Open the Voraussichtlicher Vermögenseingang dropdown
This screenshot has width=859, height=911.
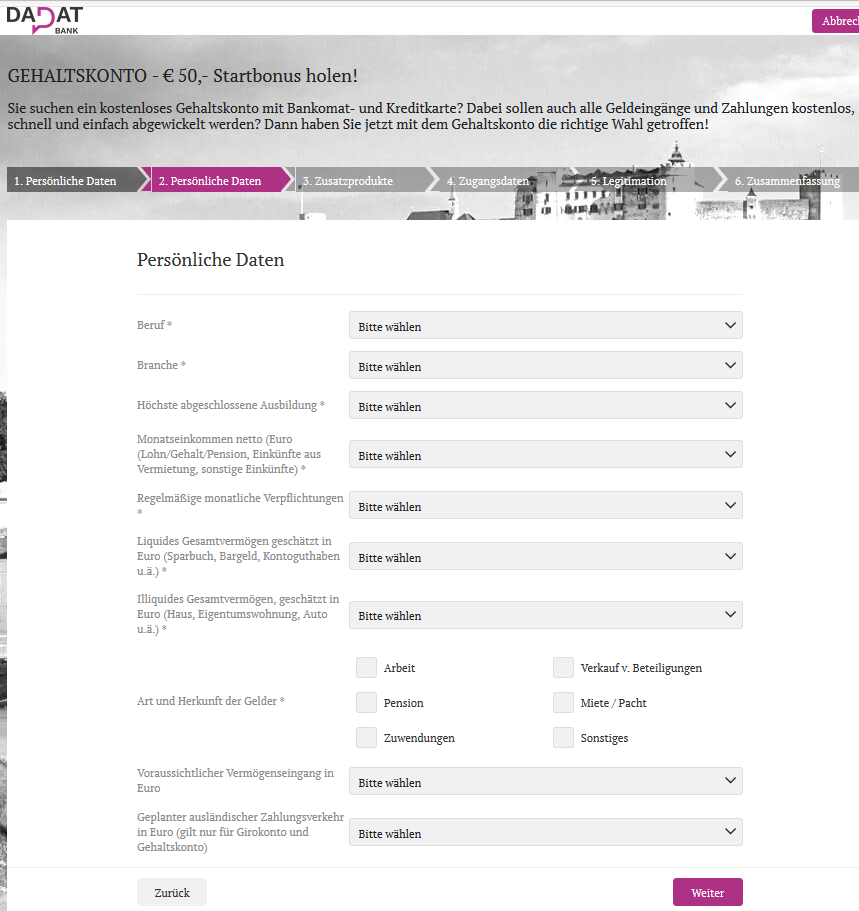pyautogui.click(x=545, y=781)
